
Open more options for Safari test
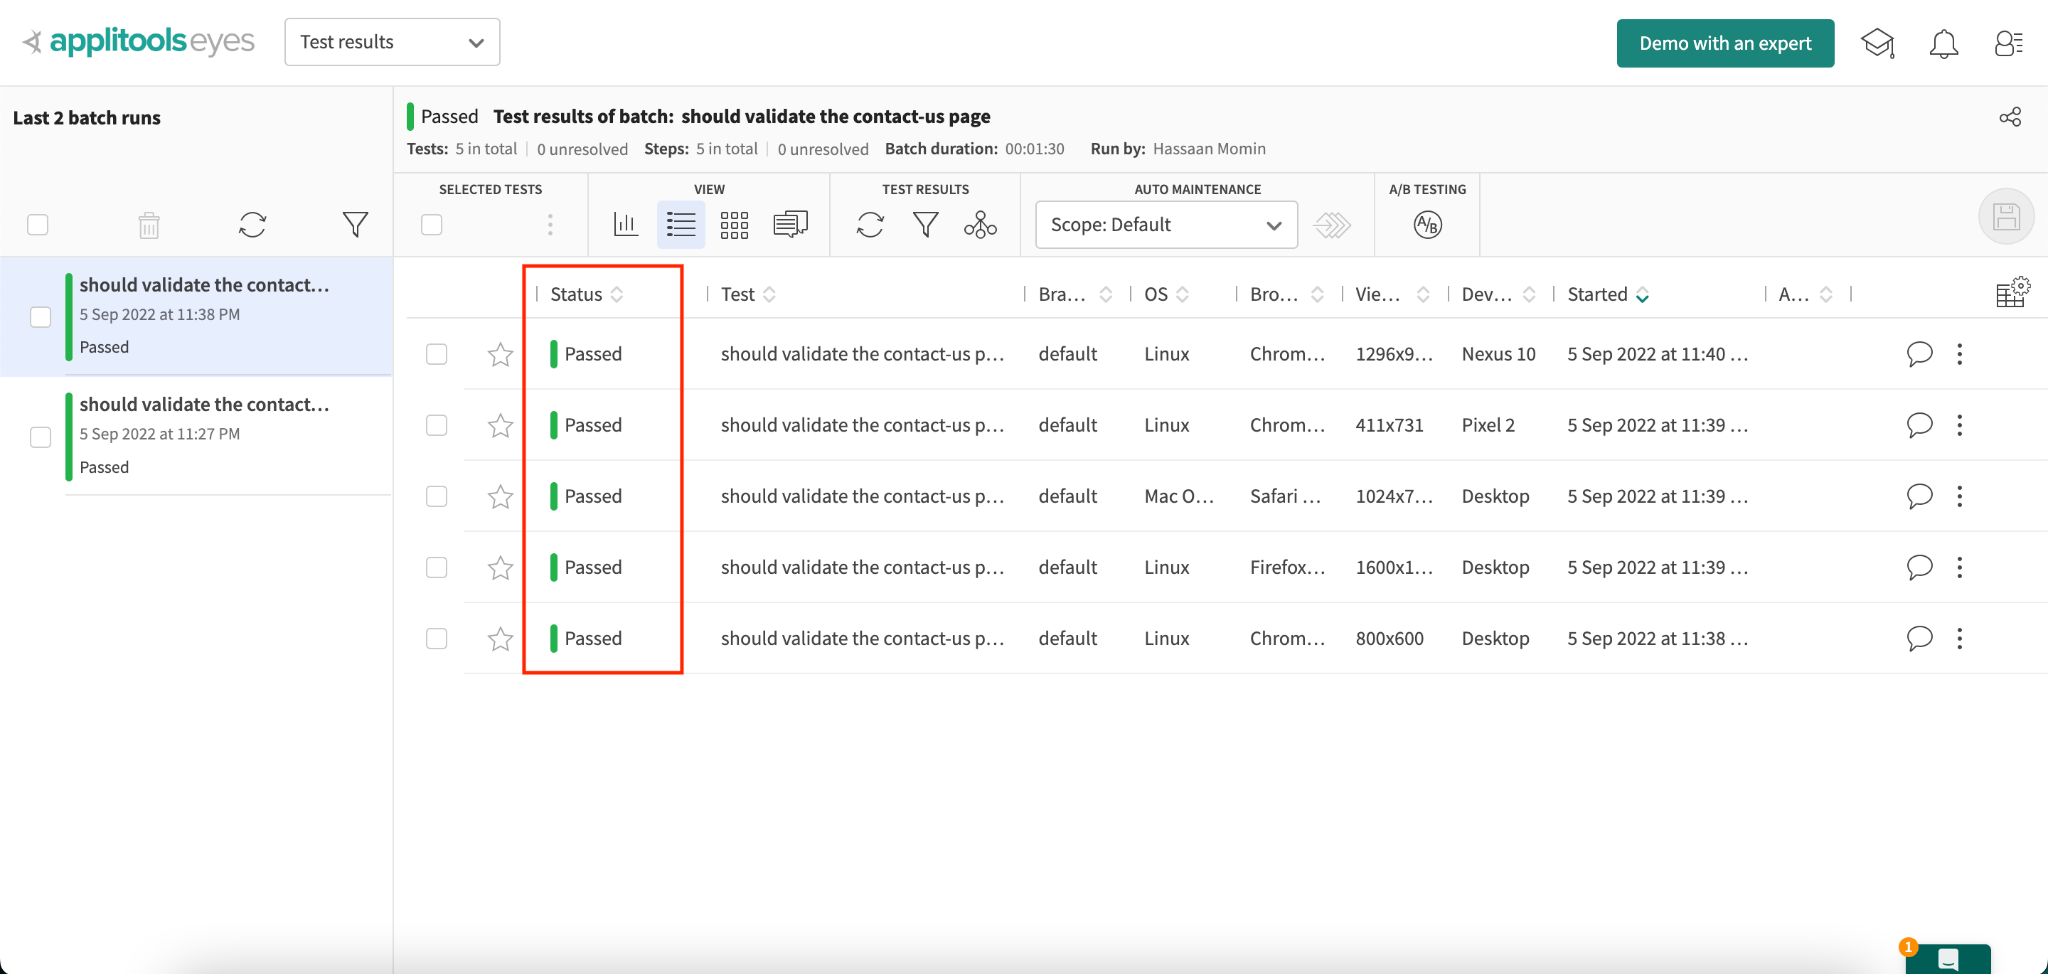pos(1960,496)
